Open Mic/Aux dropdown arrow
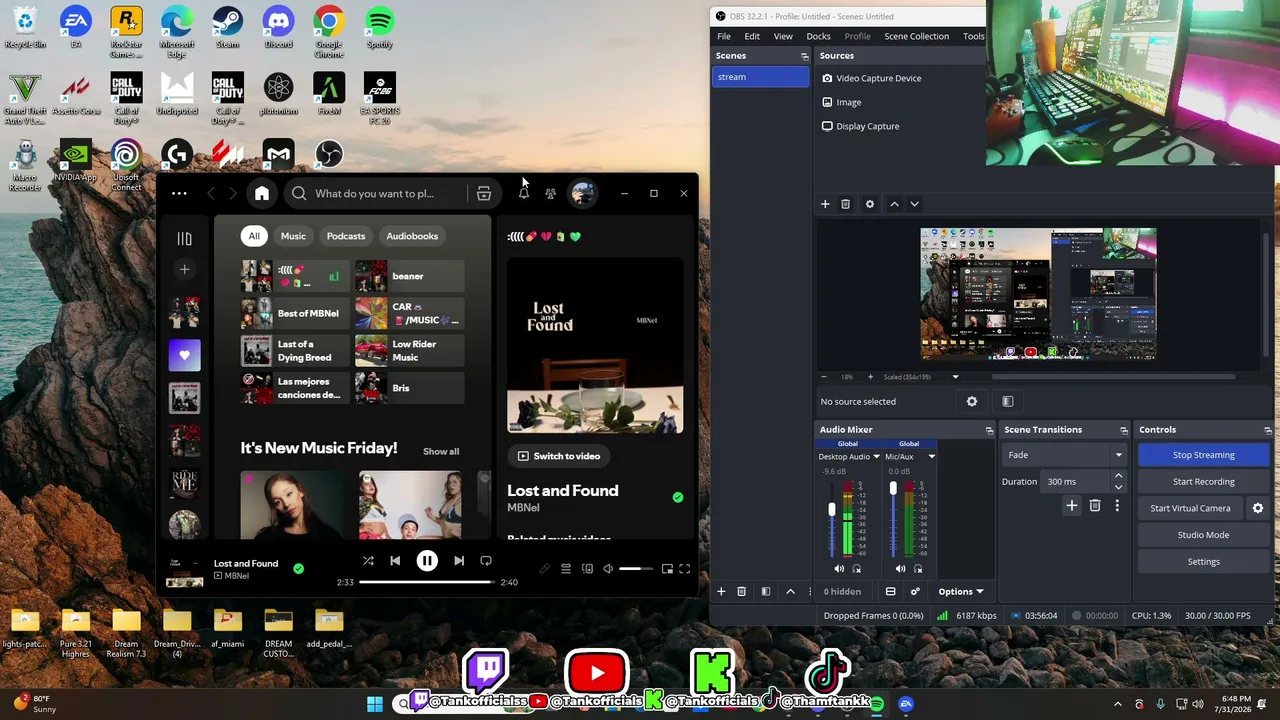1280x720 pixels. pyautogui.click(x=931, y=457)
